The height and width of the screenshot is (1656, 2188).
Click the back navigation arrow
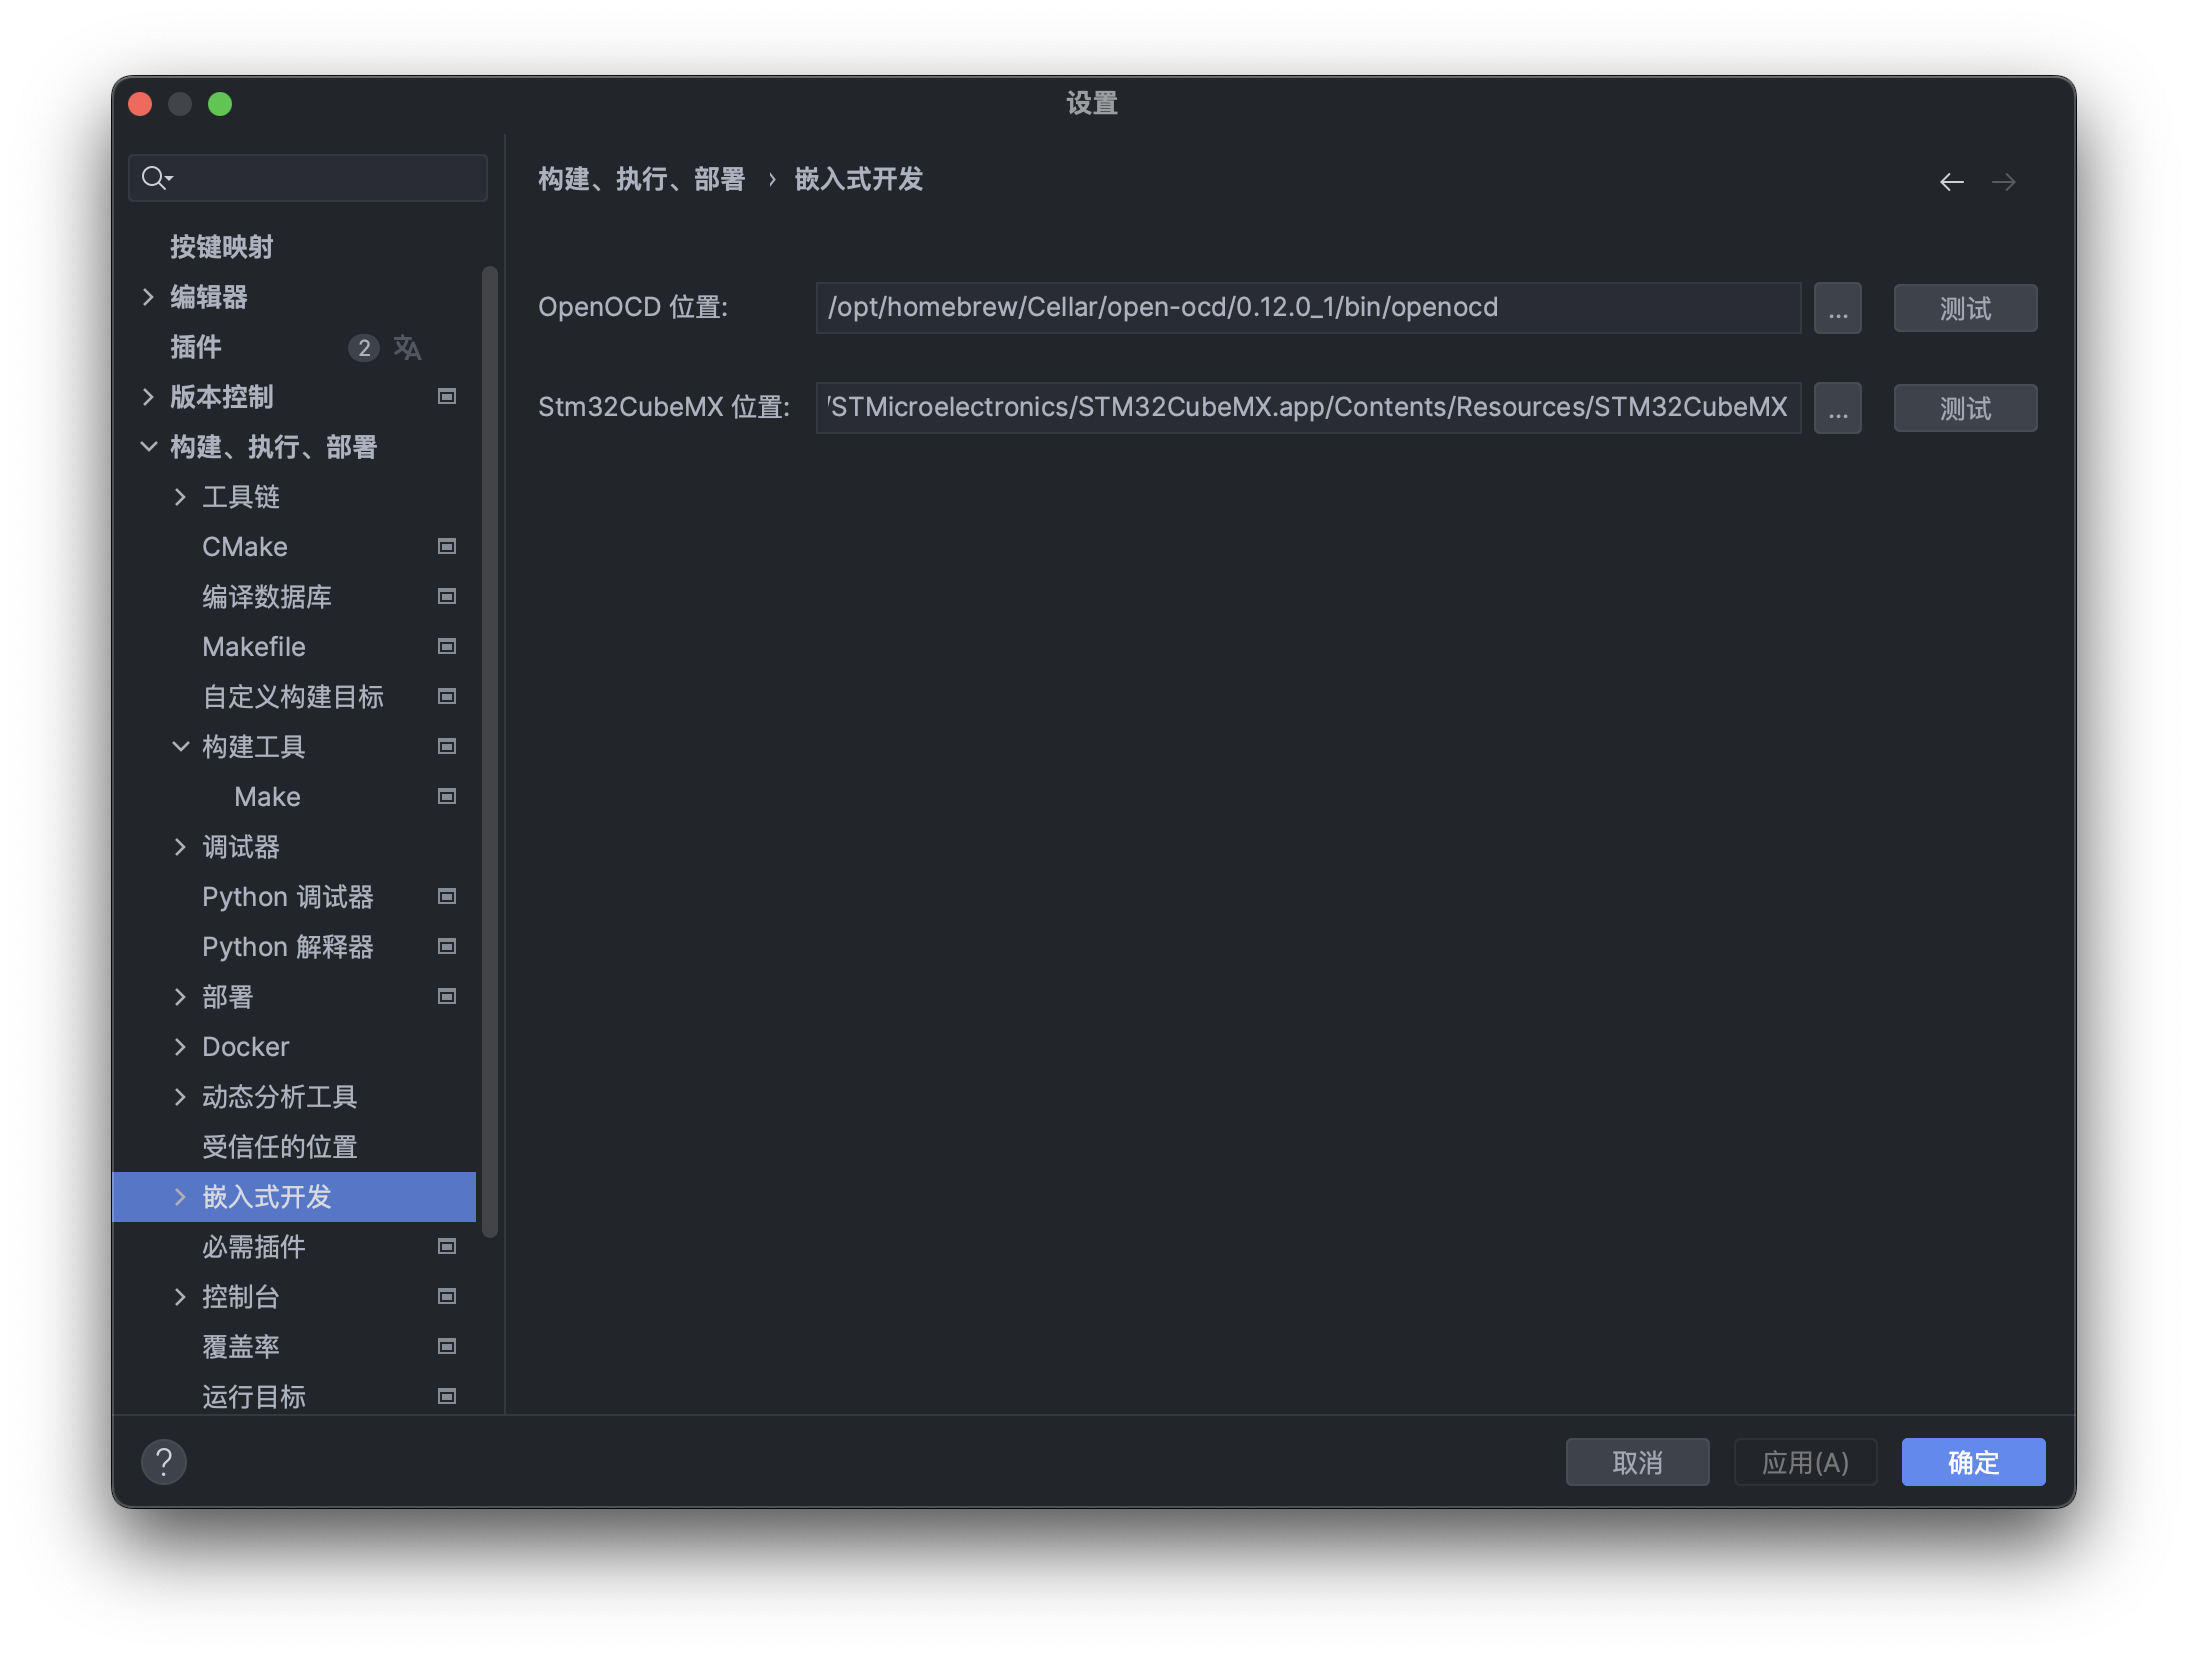(1951, 181)
